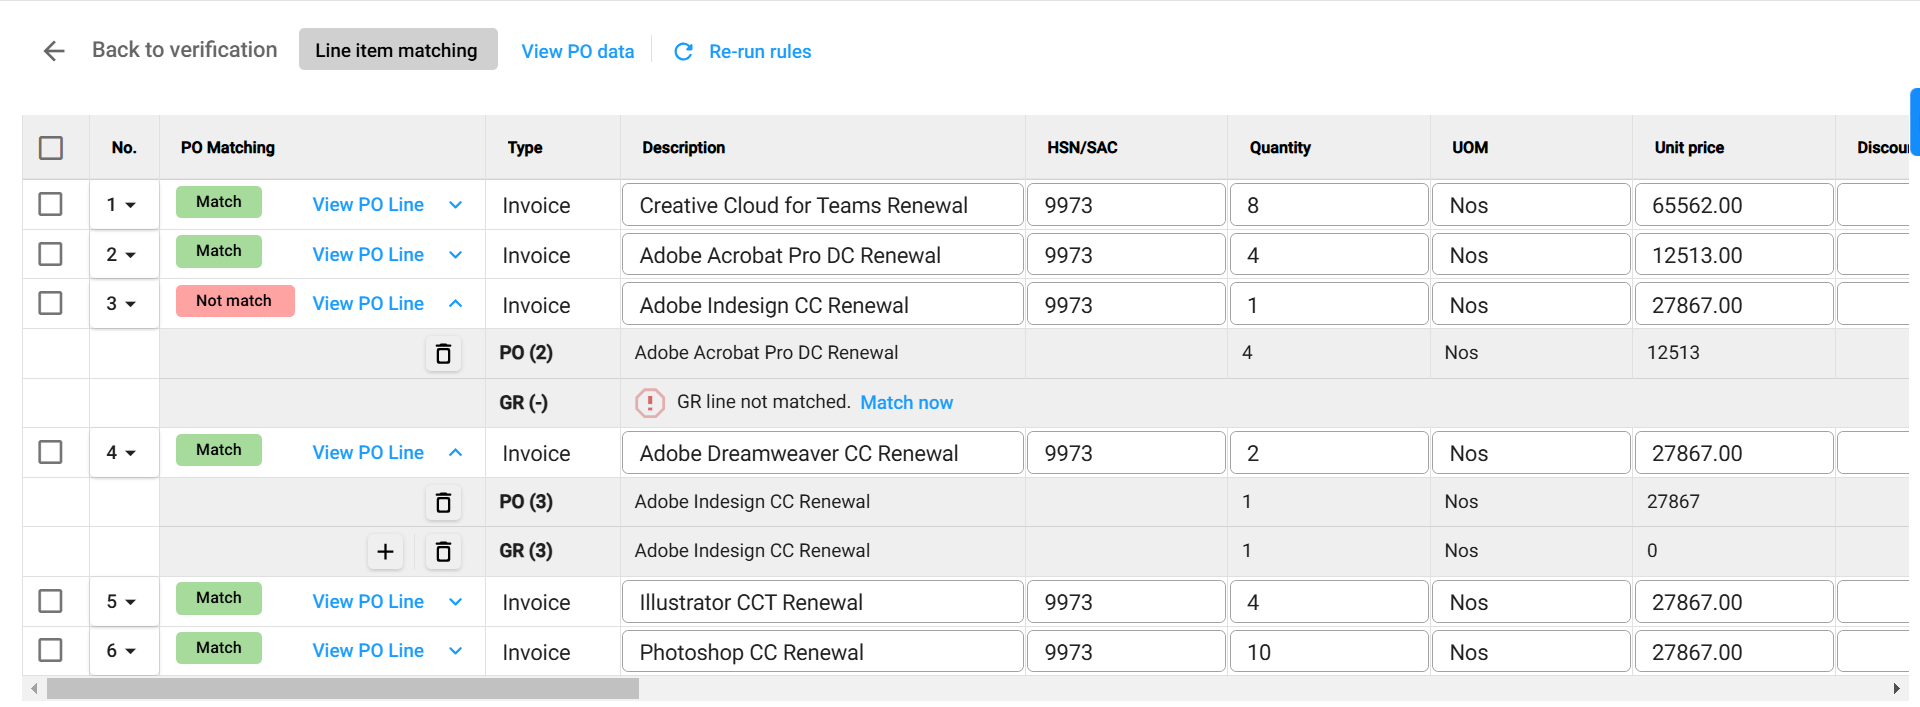Screen dimensions: 1920x707
Task: Check the row 3 checkbox
Action: (50, 303)
